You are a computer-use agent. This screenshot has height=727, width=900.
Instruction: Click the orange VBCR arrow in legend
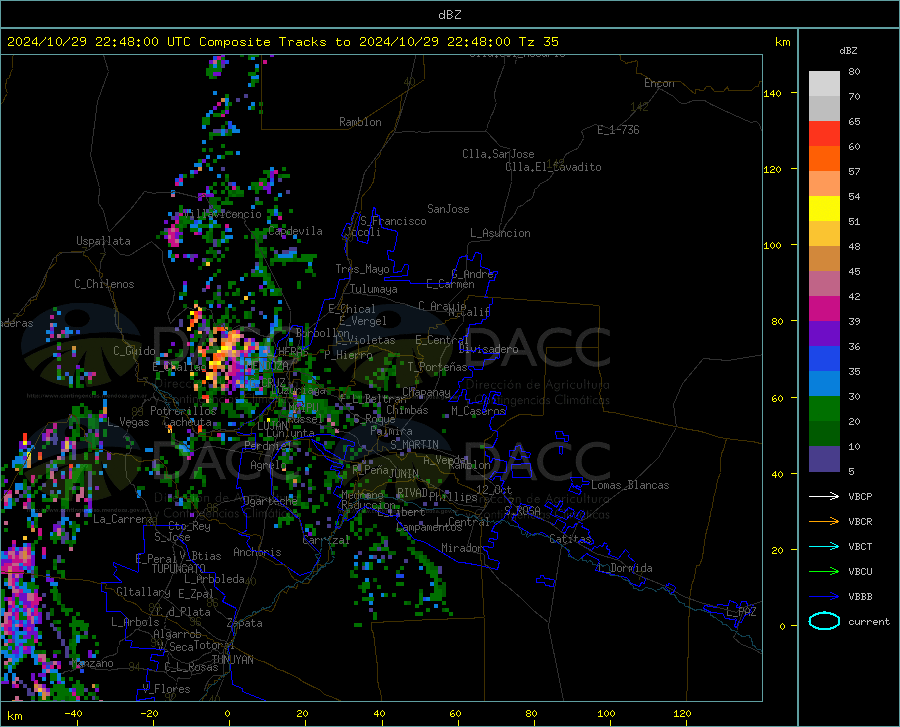(824, 522)
